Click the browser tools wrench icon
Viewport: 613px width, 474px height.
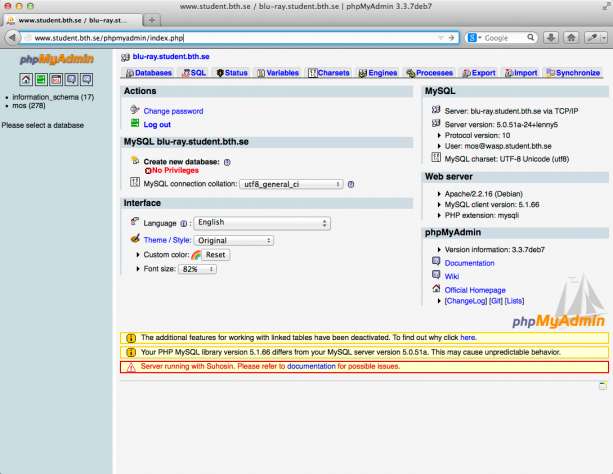tap(593, 38)
